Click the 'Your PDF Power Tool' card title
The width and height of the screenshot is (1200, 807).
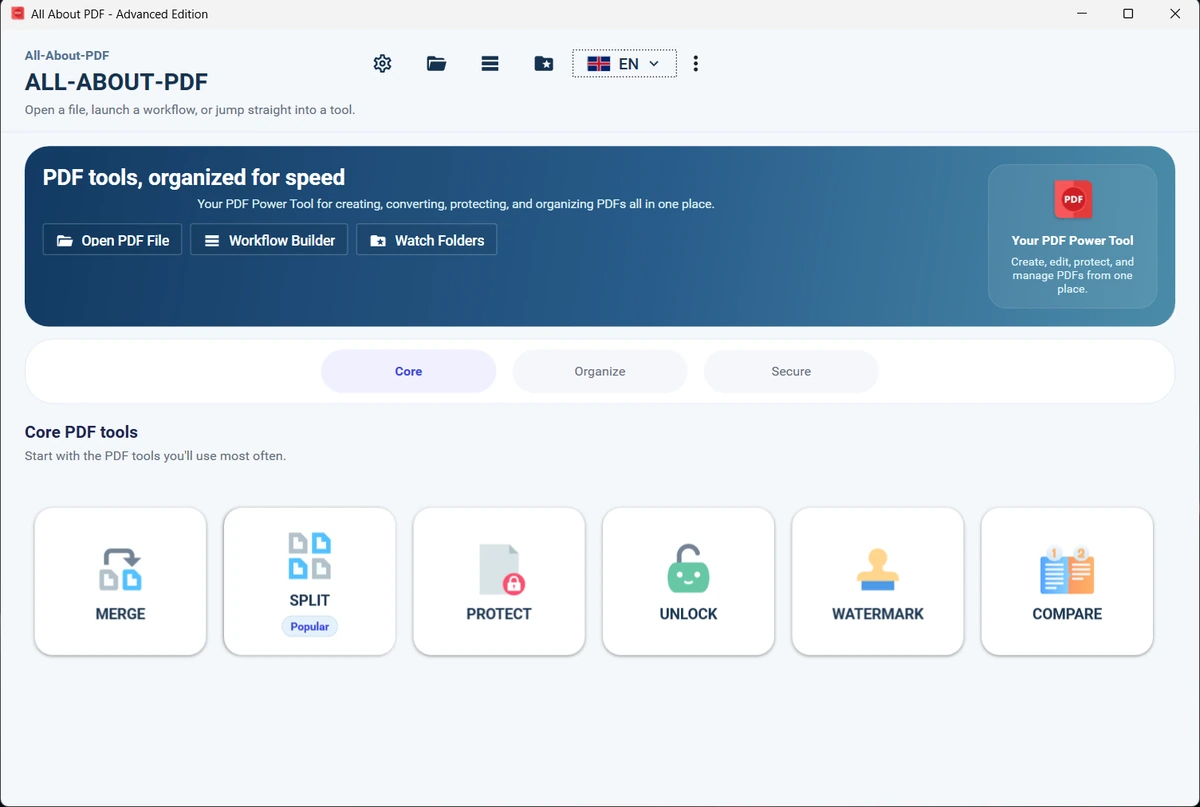pyautogui.click(x=1072, y=240)
